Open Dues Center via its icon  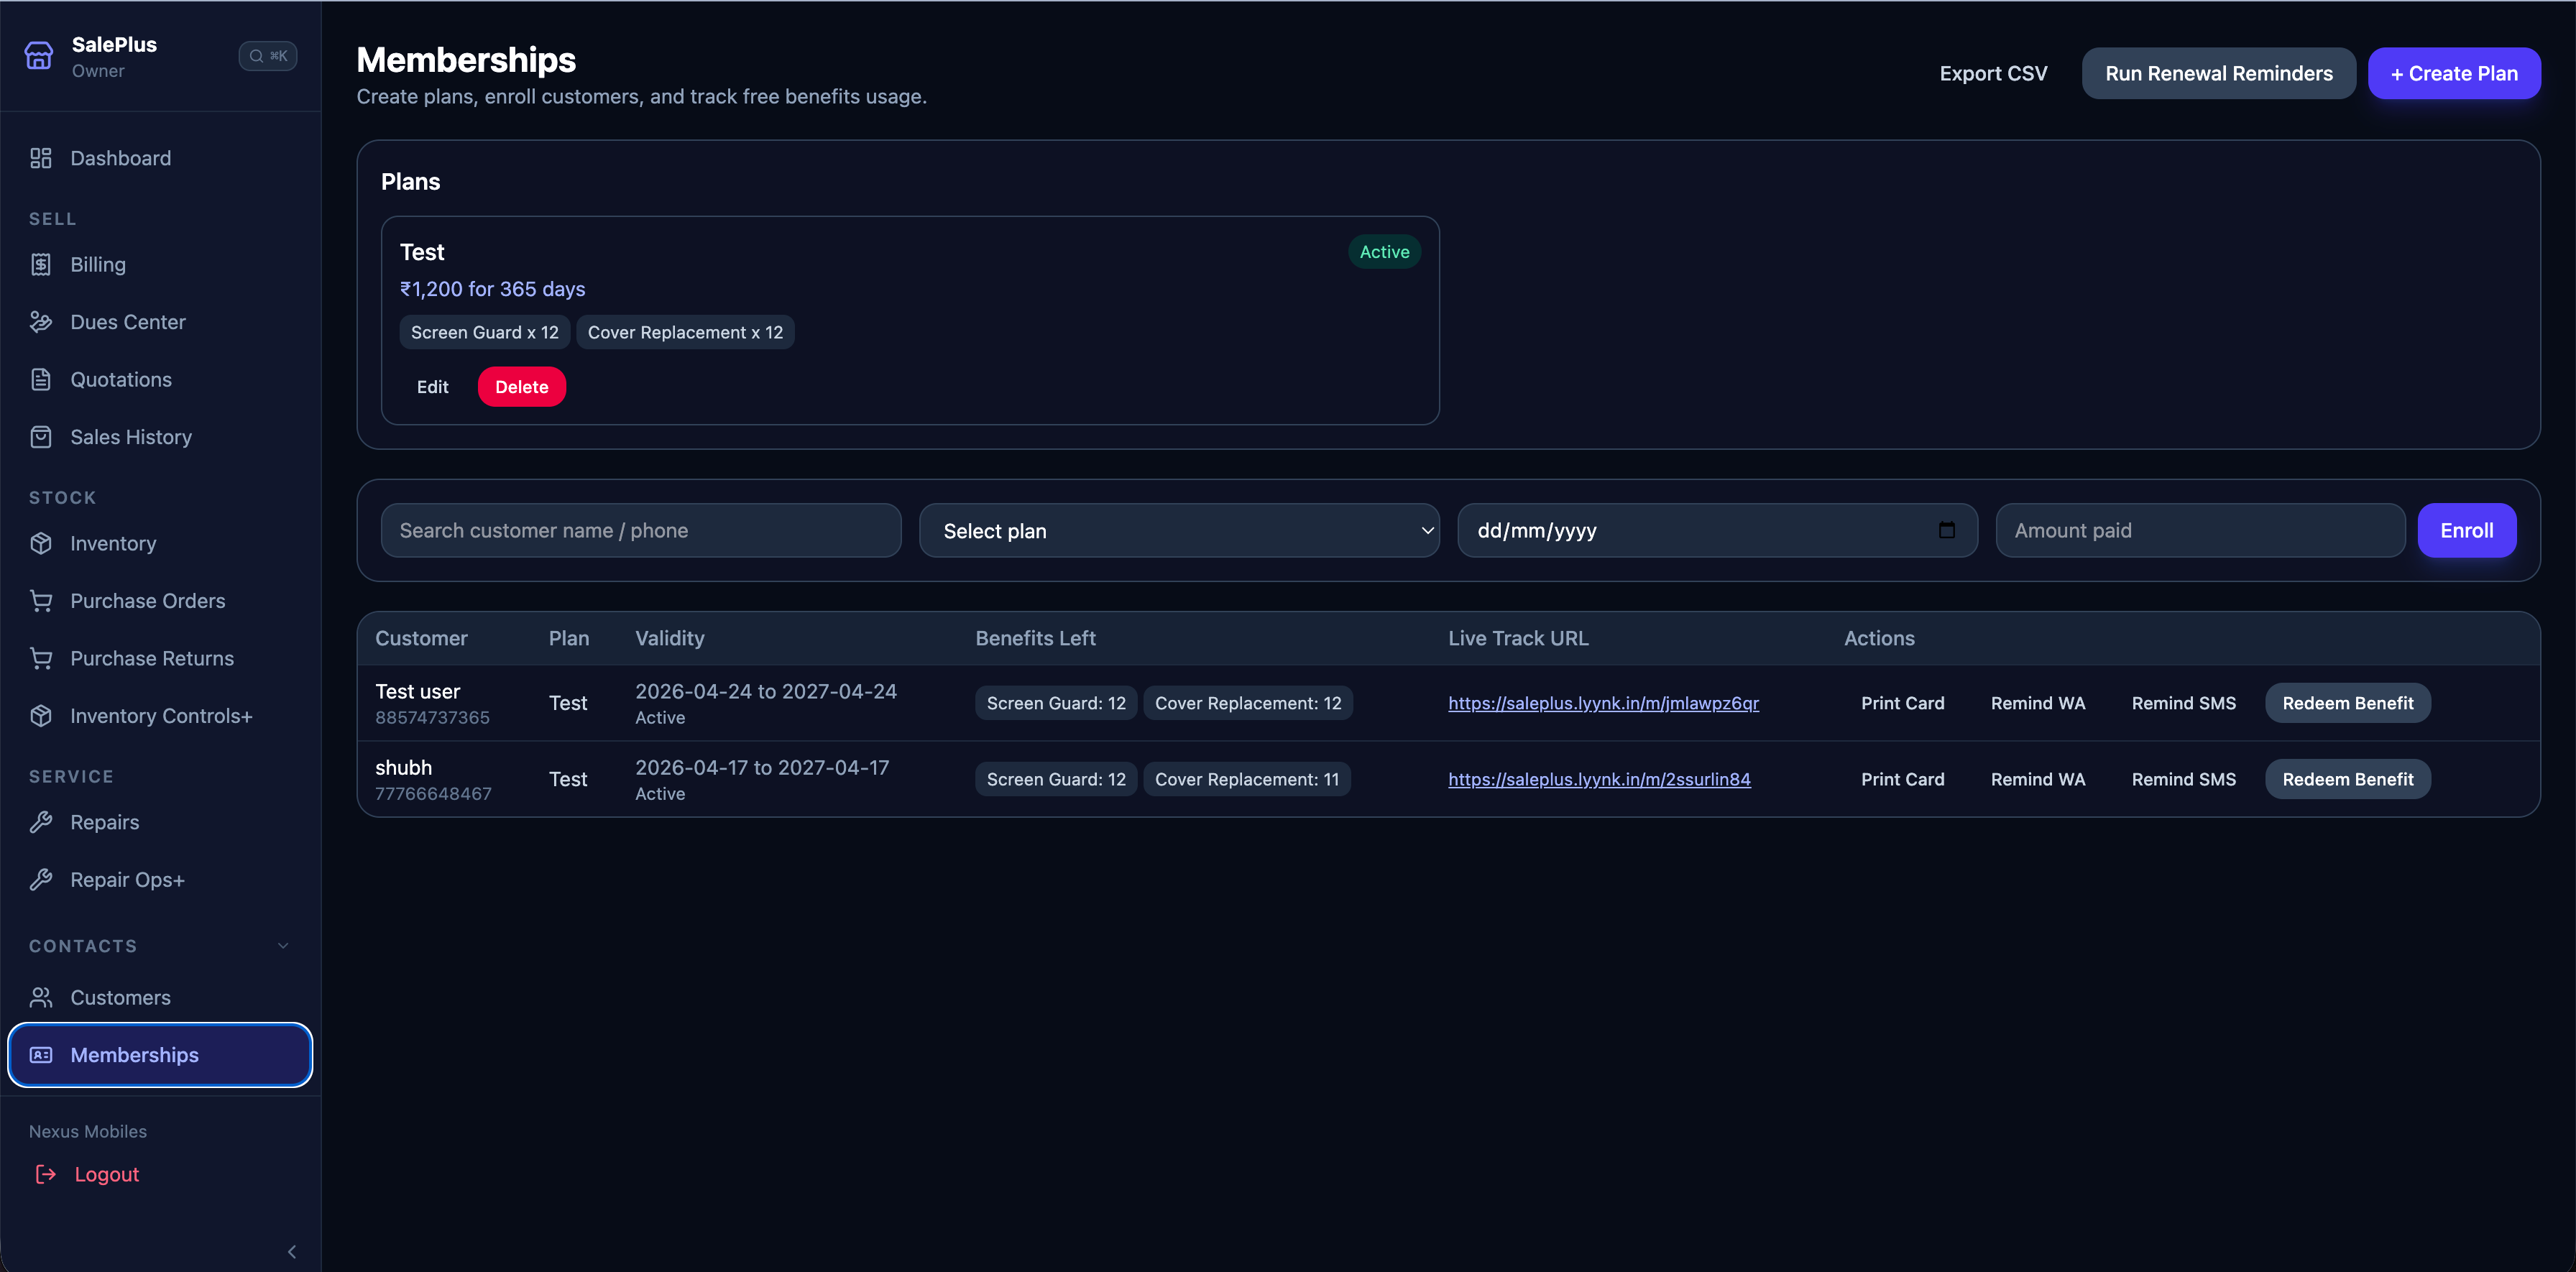[x=40, y=322]
